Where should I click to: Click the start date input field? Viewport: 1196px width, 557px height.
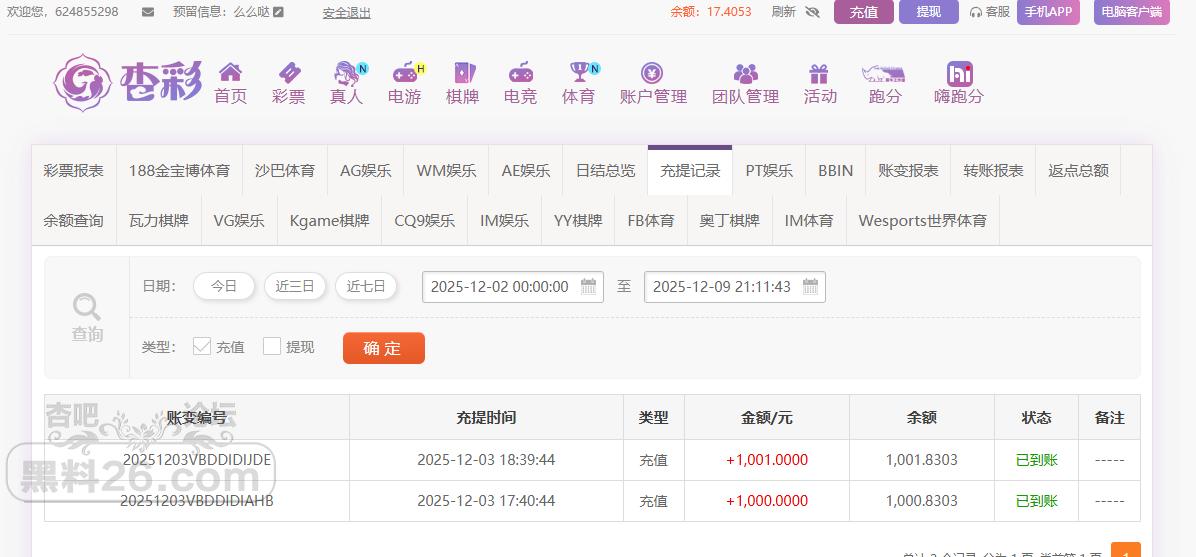[499, 287]
